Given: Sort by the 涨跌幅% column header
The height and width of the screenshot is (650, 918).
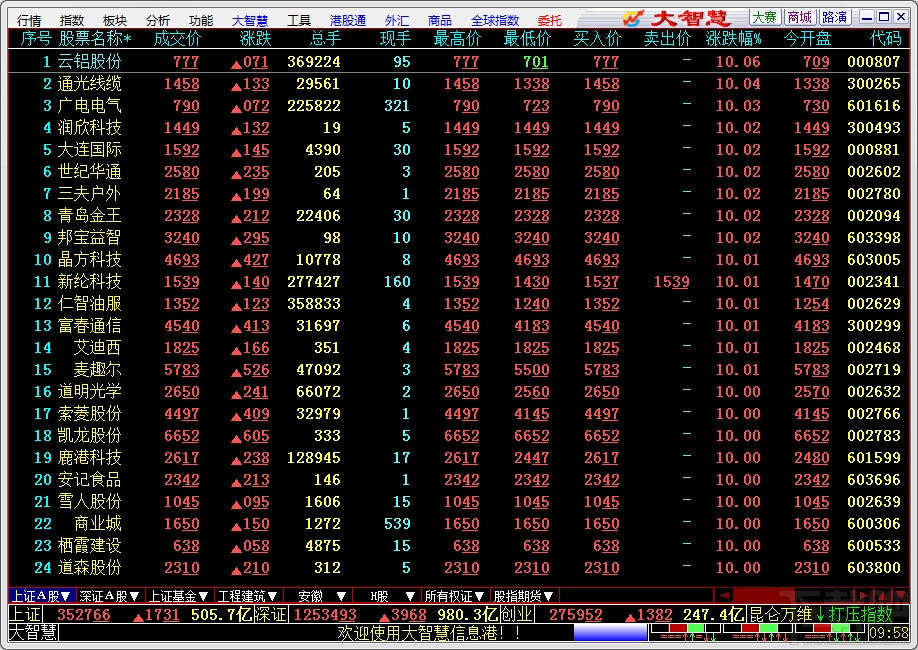Looking at the screenshot, I should [734, 39].
